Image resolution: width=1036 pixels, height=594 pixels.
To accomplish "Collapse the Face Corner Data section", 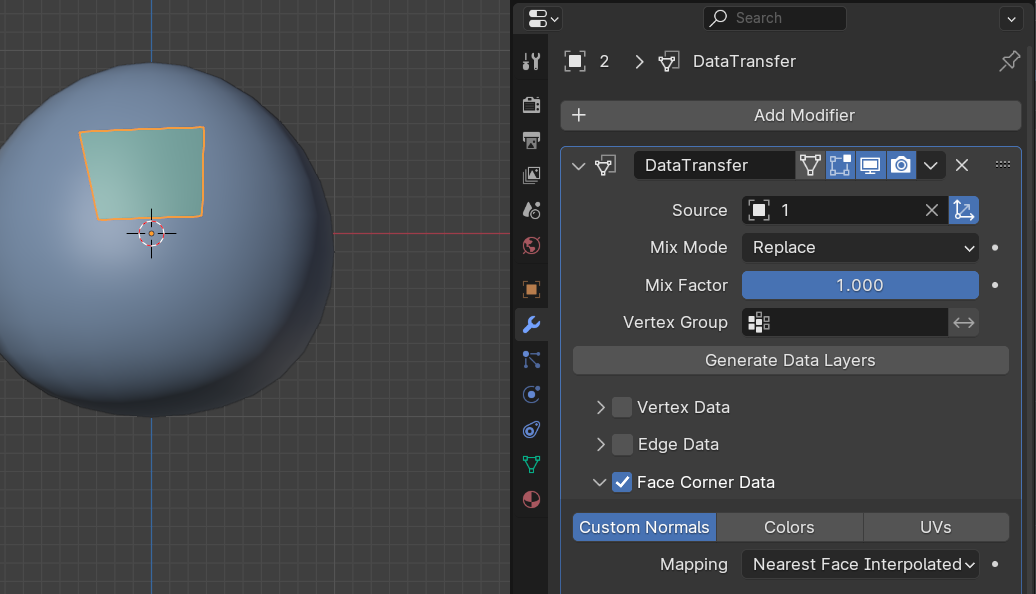I will (x=599, y=482).
